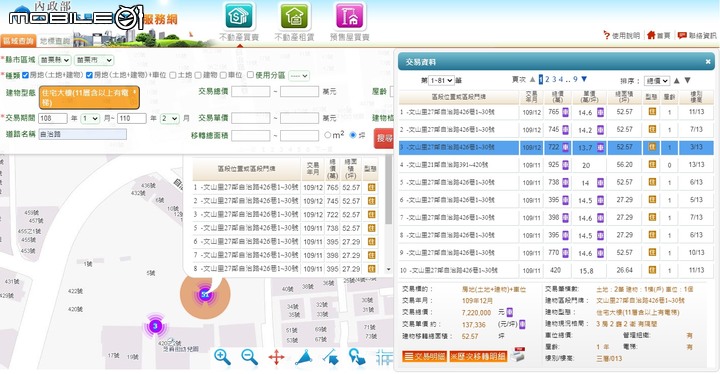This screenshot has width=720, height=374.
Task: Click the red 搜尋 search button
Action: click(x=384, y=138)
